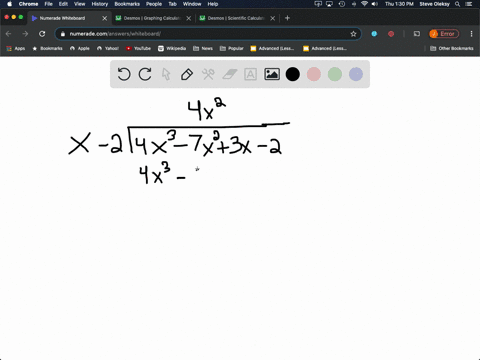Open the People menu
This screenshot has width=480, height=360.
tap(154, 4)
